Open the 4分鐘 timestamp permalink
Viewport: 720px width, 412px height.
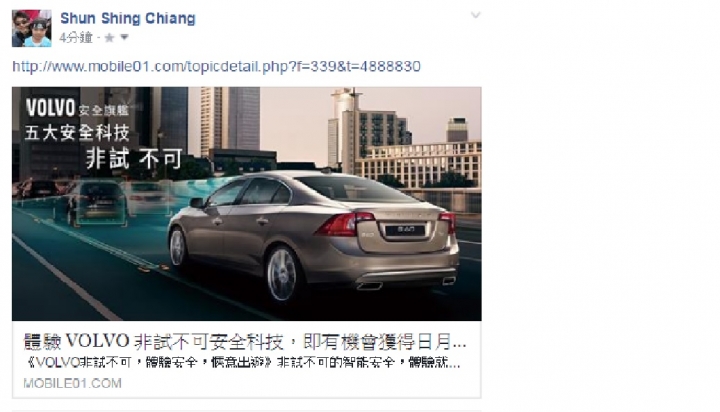pyautogui.click(x=76, y=38)
